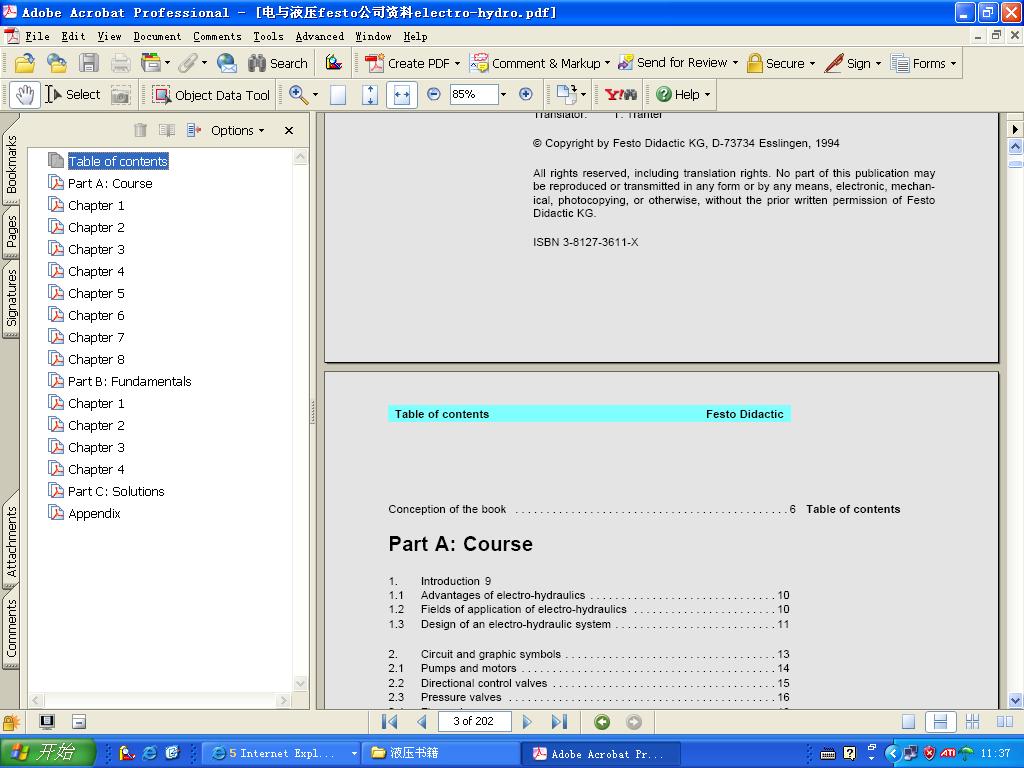Open Internet Explorer group in taskbar
Screen dimensions: 1024x768
tap(281, 753)
